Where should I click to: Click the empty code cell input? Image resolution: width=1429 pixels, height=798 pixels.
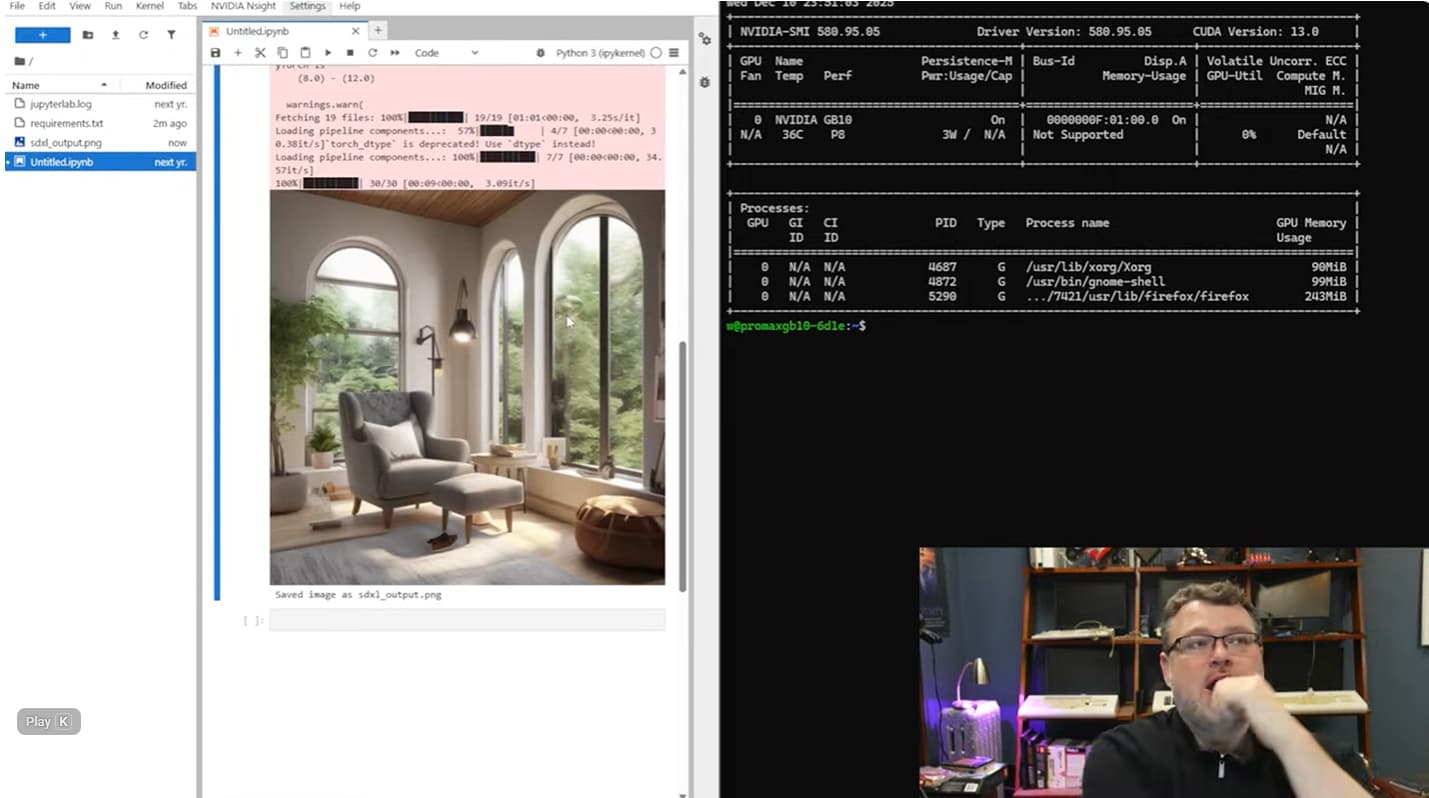467,620
